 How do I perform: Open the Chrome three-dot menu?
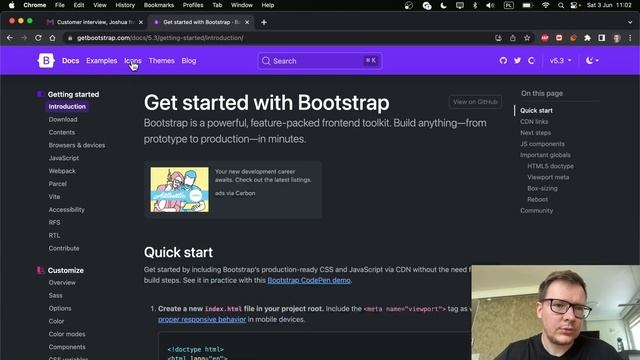pyautogui.click(x=630, y=38)
